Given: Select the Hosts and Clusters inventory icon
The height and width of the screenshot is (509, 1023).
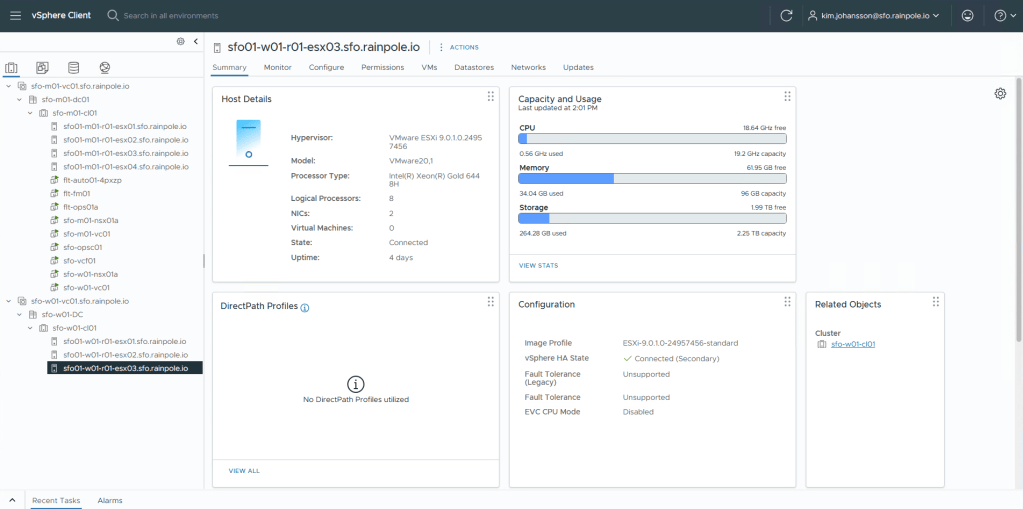Looking at the screenshot, I should (x=12, y=68).
